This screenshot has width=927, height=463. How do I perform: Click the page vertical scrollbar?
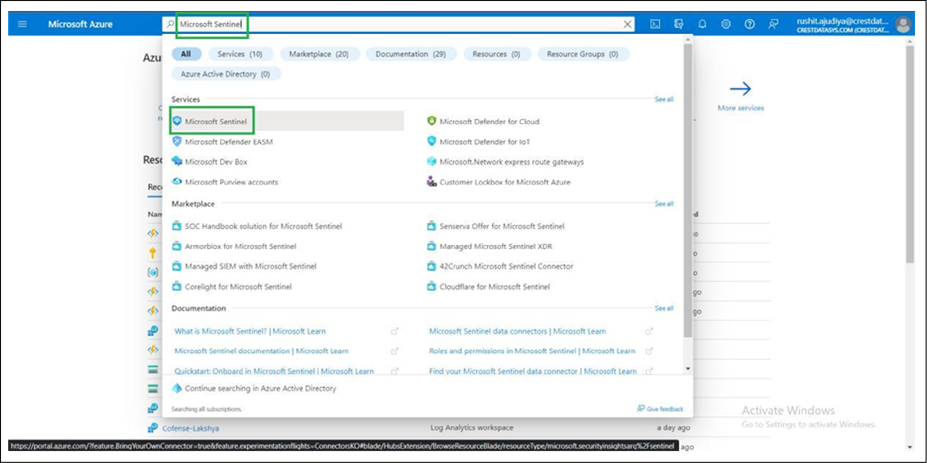[910, 154]
